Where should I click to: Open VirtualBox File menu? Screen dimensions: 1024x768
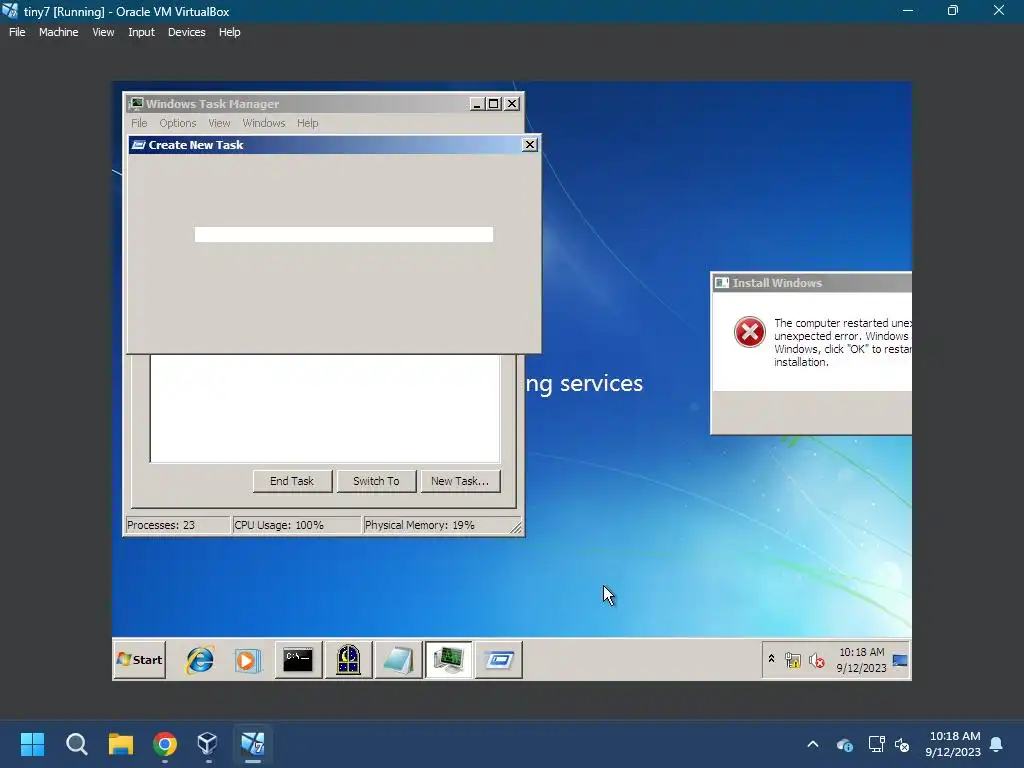(17, 32)
